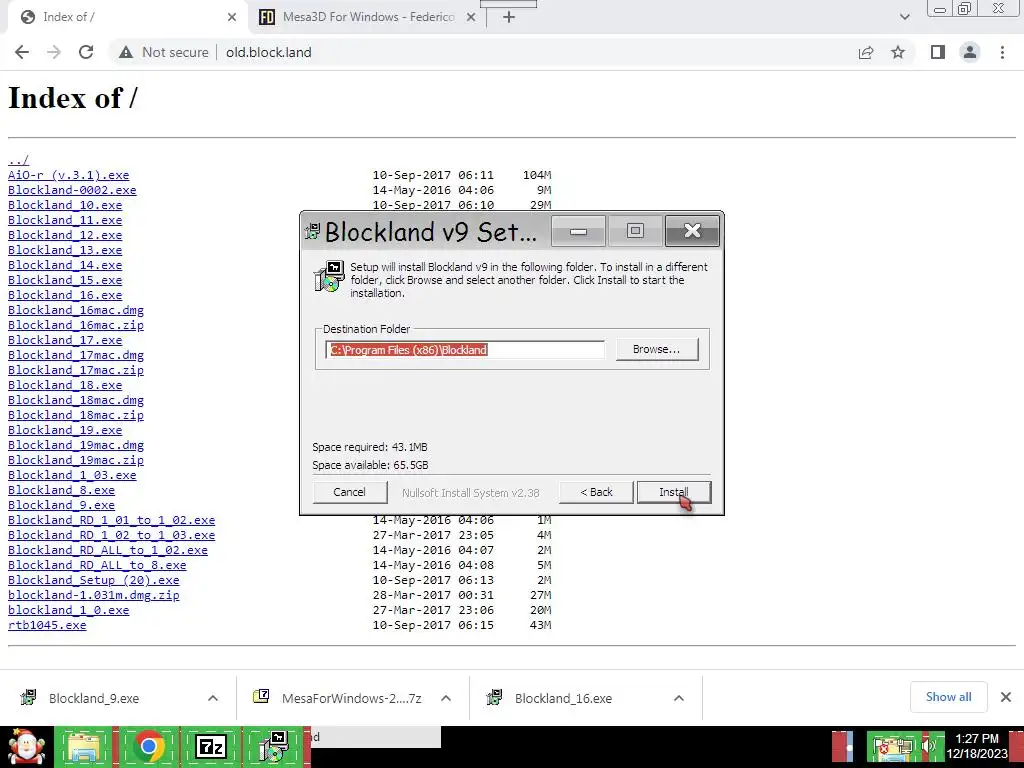Click the volume speaker tray icon
Image resolution: width=1024 pixels, height=768 pixels.
point(930,746)
